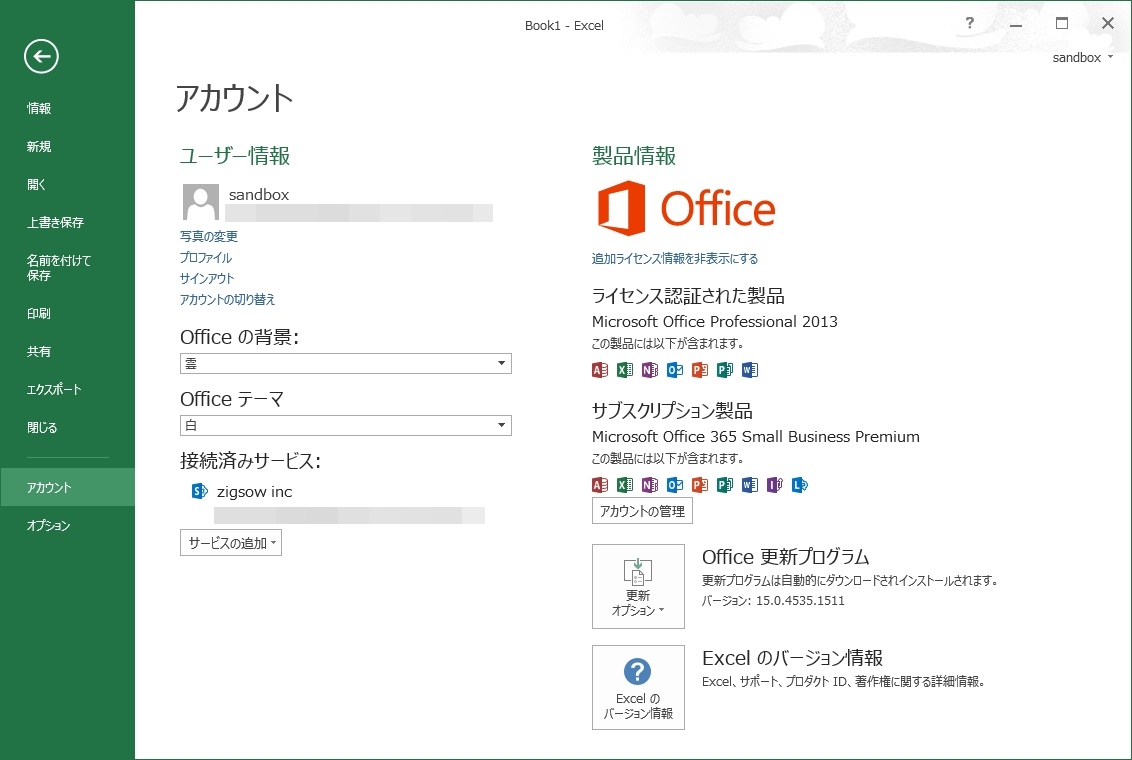Go back using the circled arrow icon
The width and height of the screenshot is (1132, 760).
[41, 56]
